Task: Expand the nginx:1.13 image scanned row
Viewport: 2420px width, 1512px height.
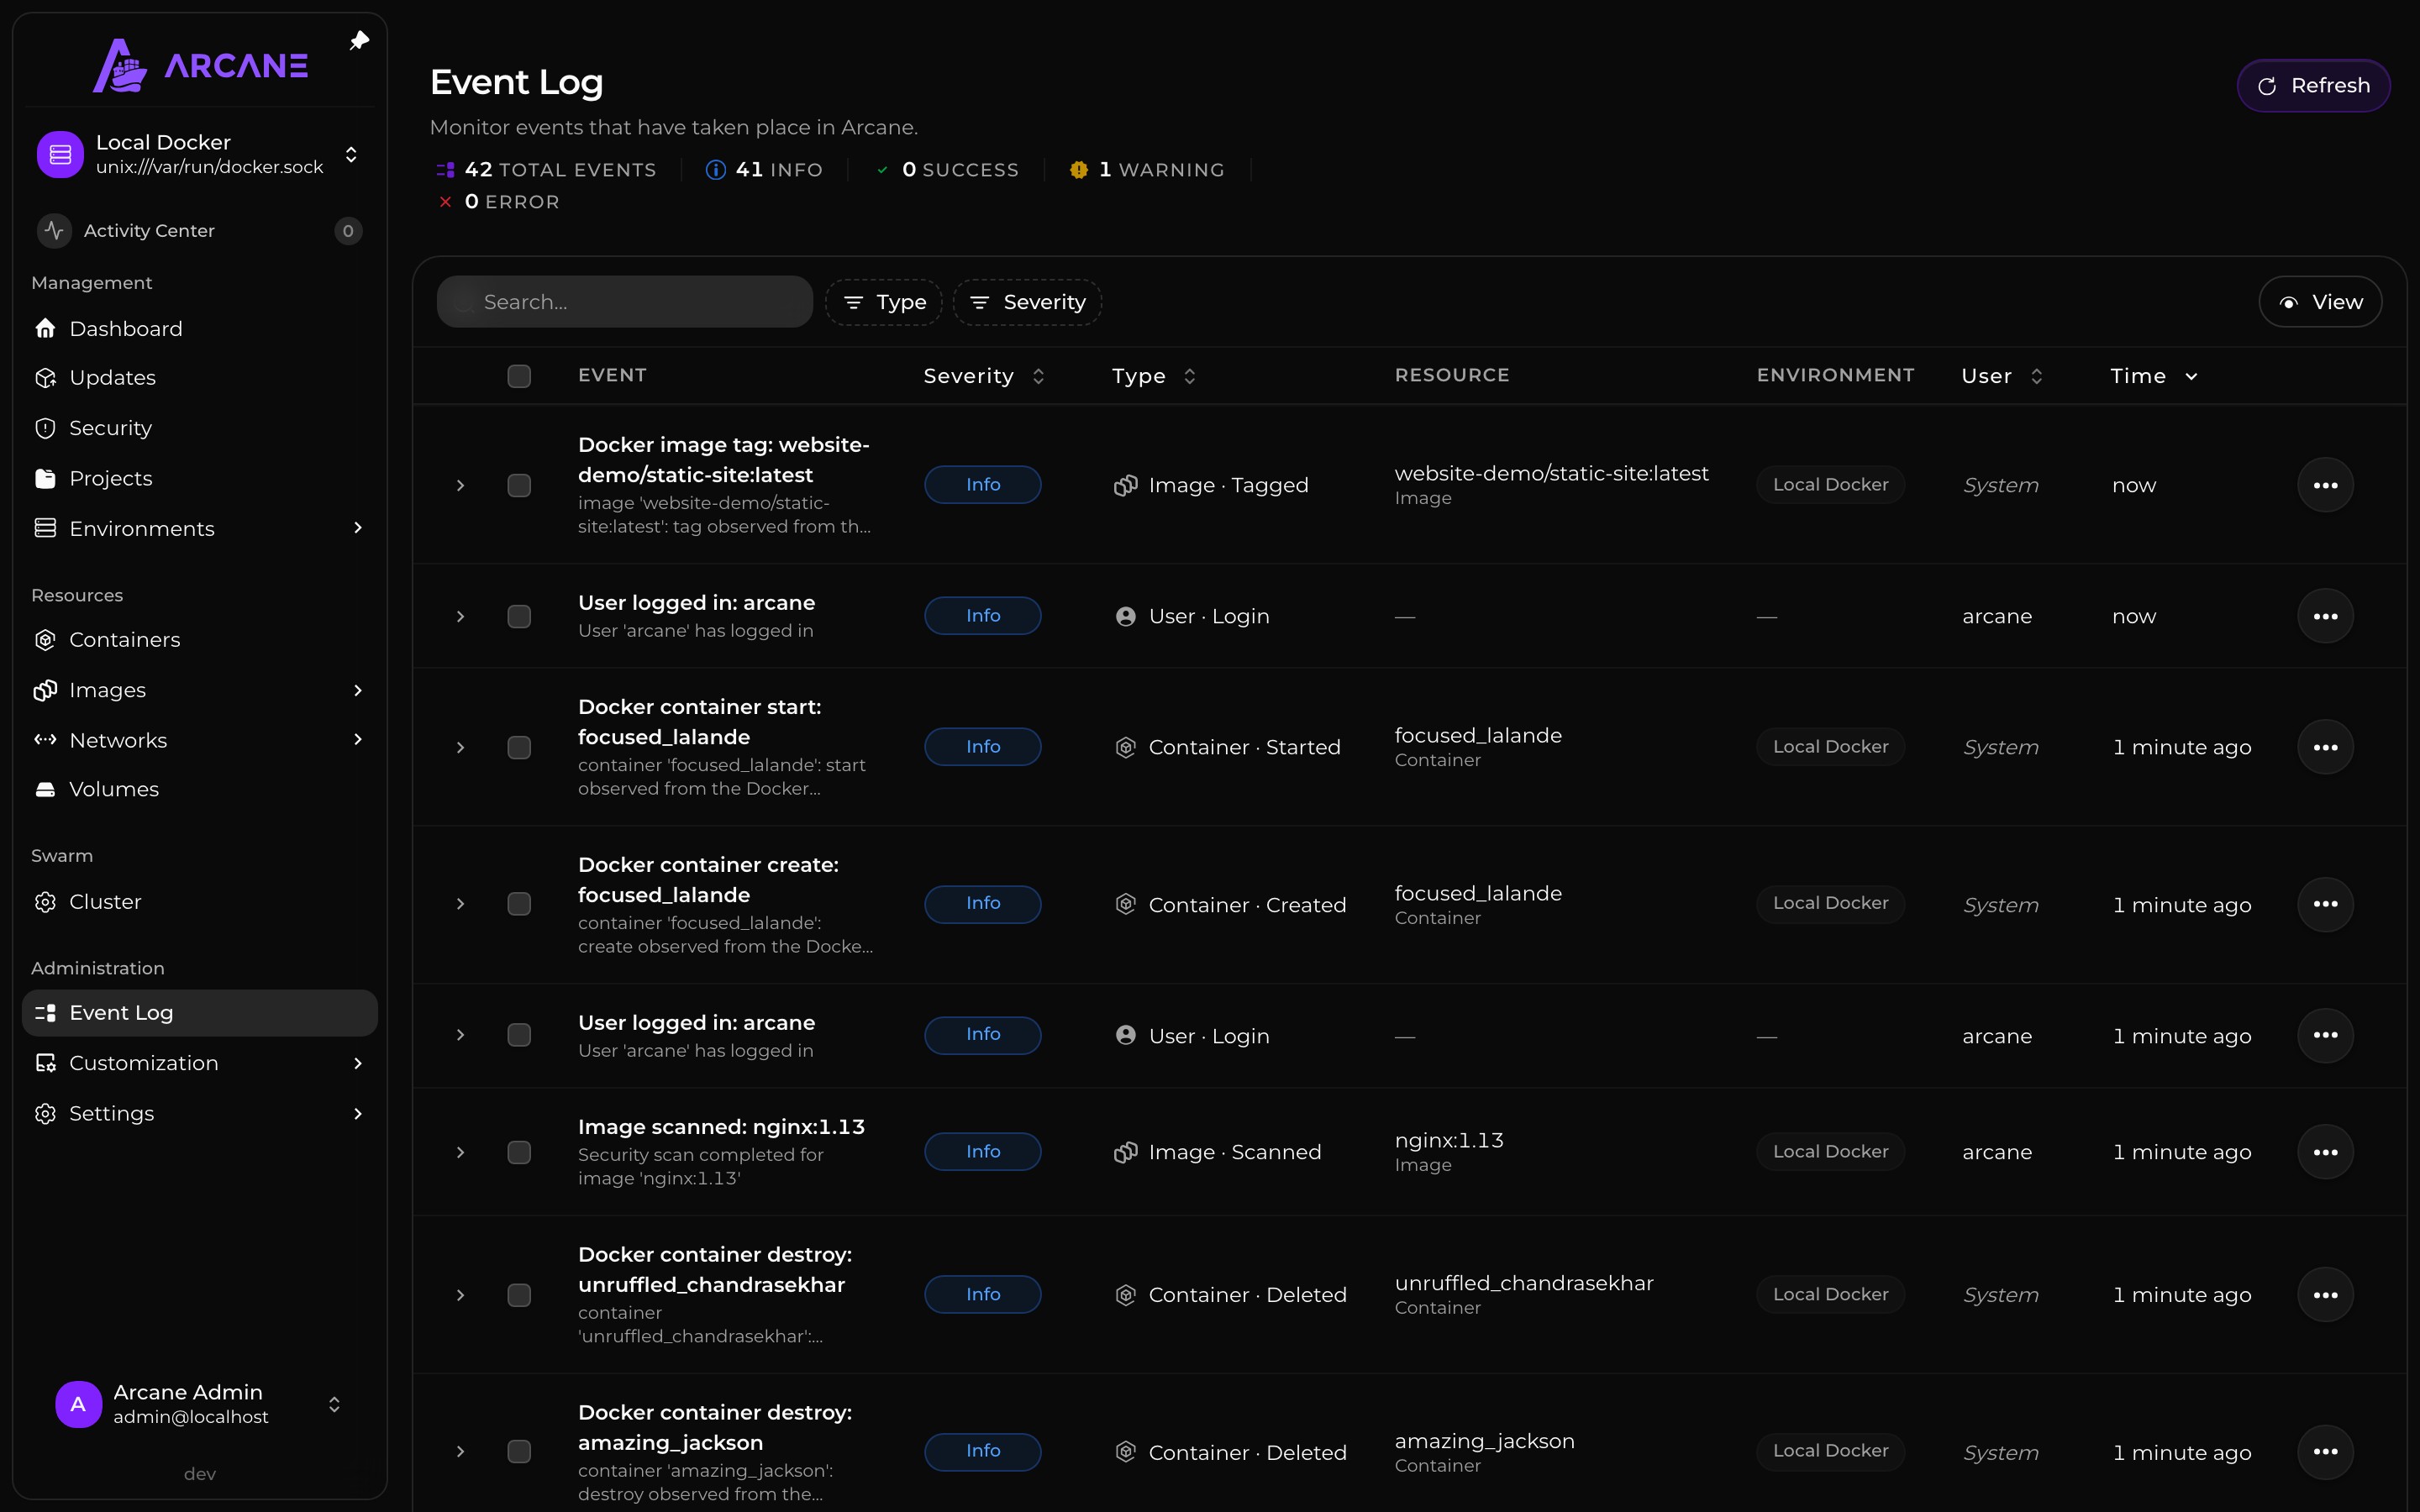Action: [x=460, y=1152]
